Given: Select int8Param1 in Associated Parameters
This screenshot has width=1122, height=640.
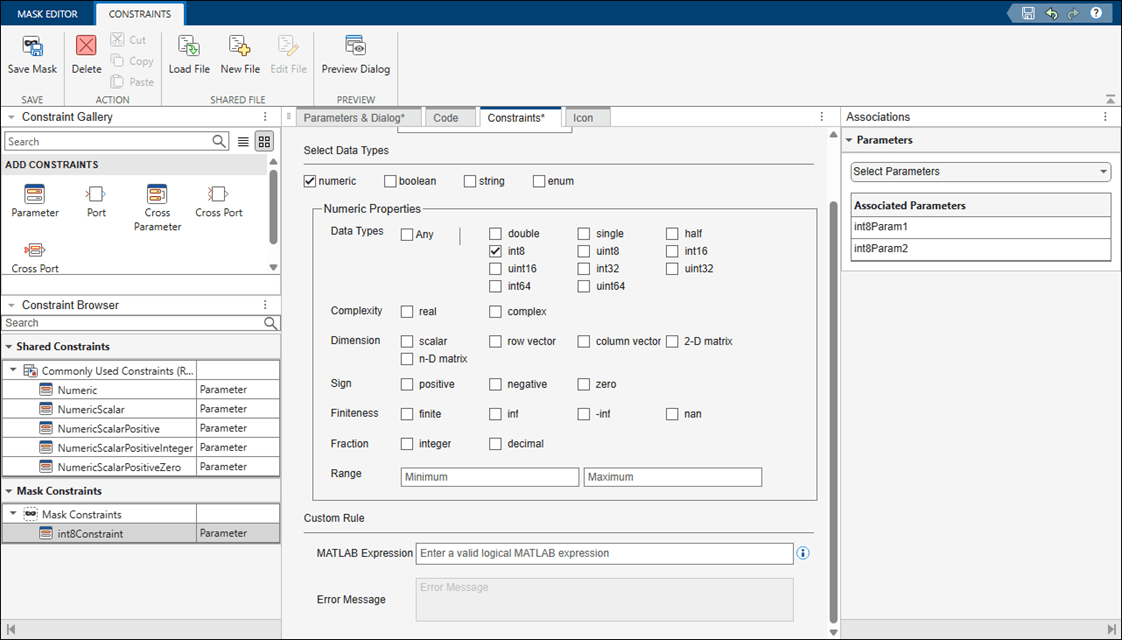Looking at the screenshot, I should pyautogui.click(x=881, y=227).
